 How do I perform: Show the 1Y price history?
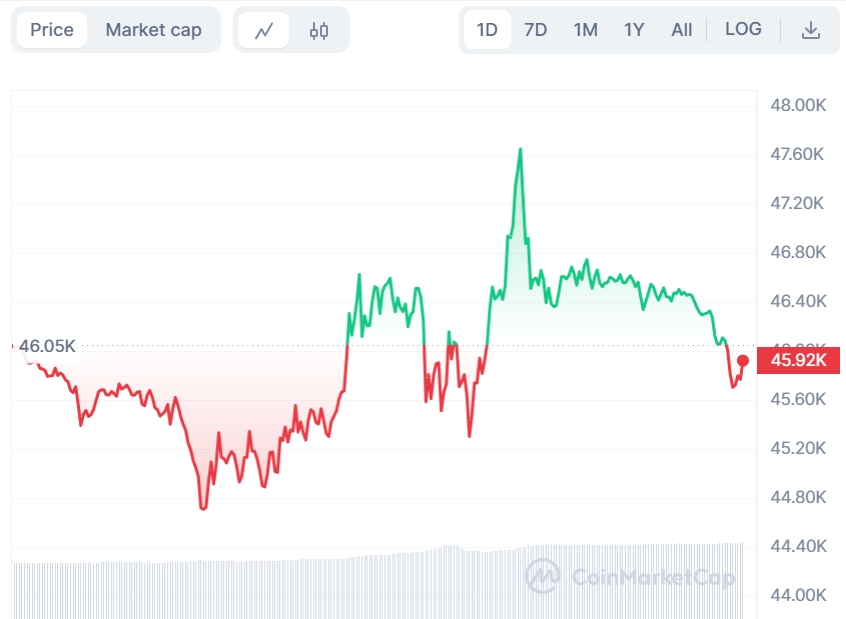pos(634,30)
